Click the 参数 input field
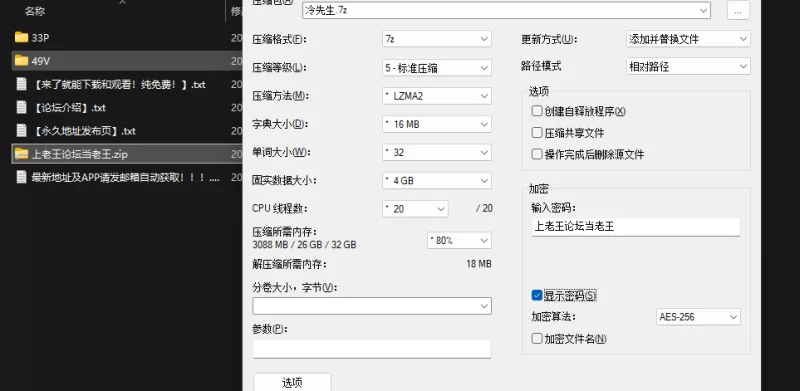800x391 pixels. pos(372,349)
